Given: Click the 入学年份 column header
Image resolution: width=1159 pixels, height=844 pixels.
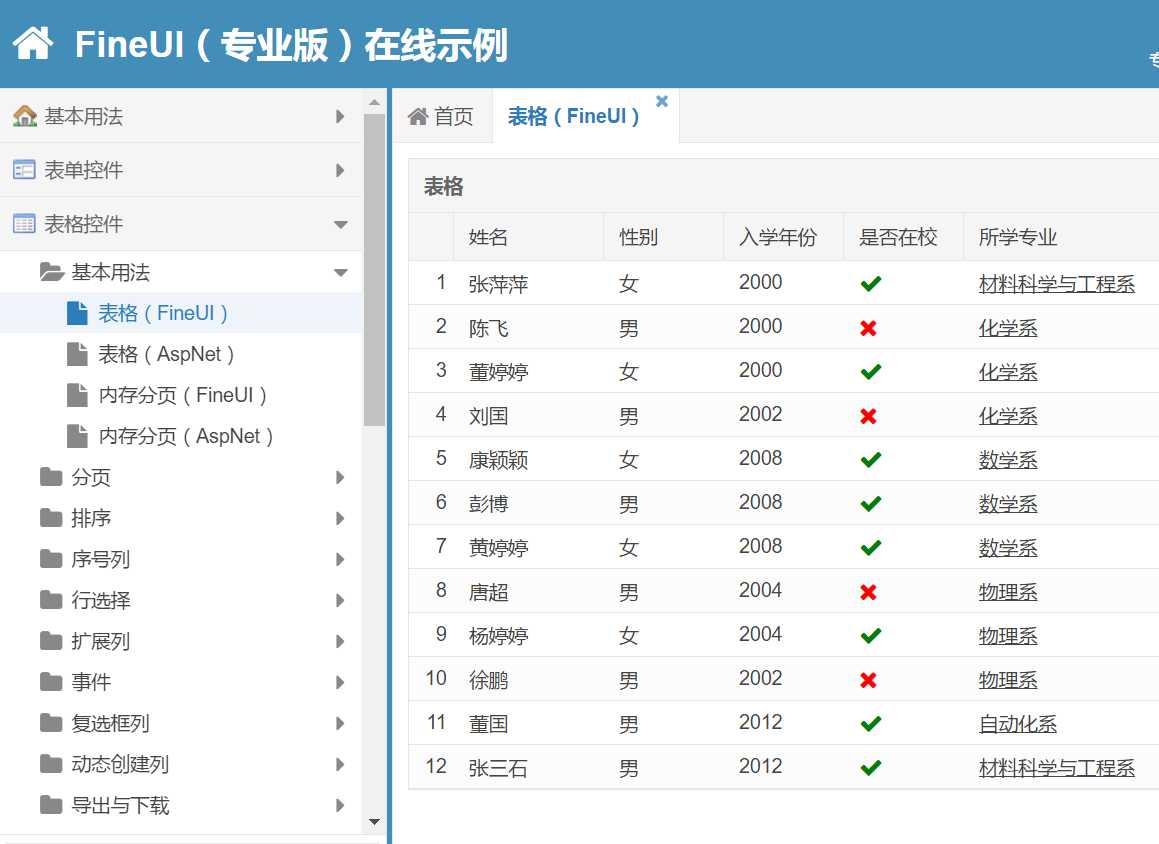Looking at the screenshot, I should click(784, 237).
